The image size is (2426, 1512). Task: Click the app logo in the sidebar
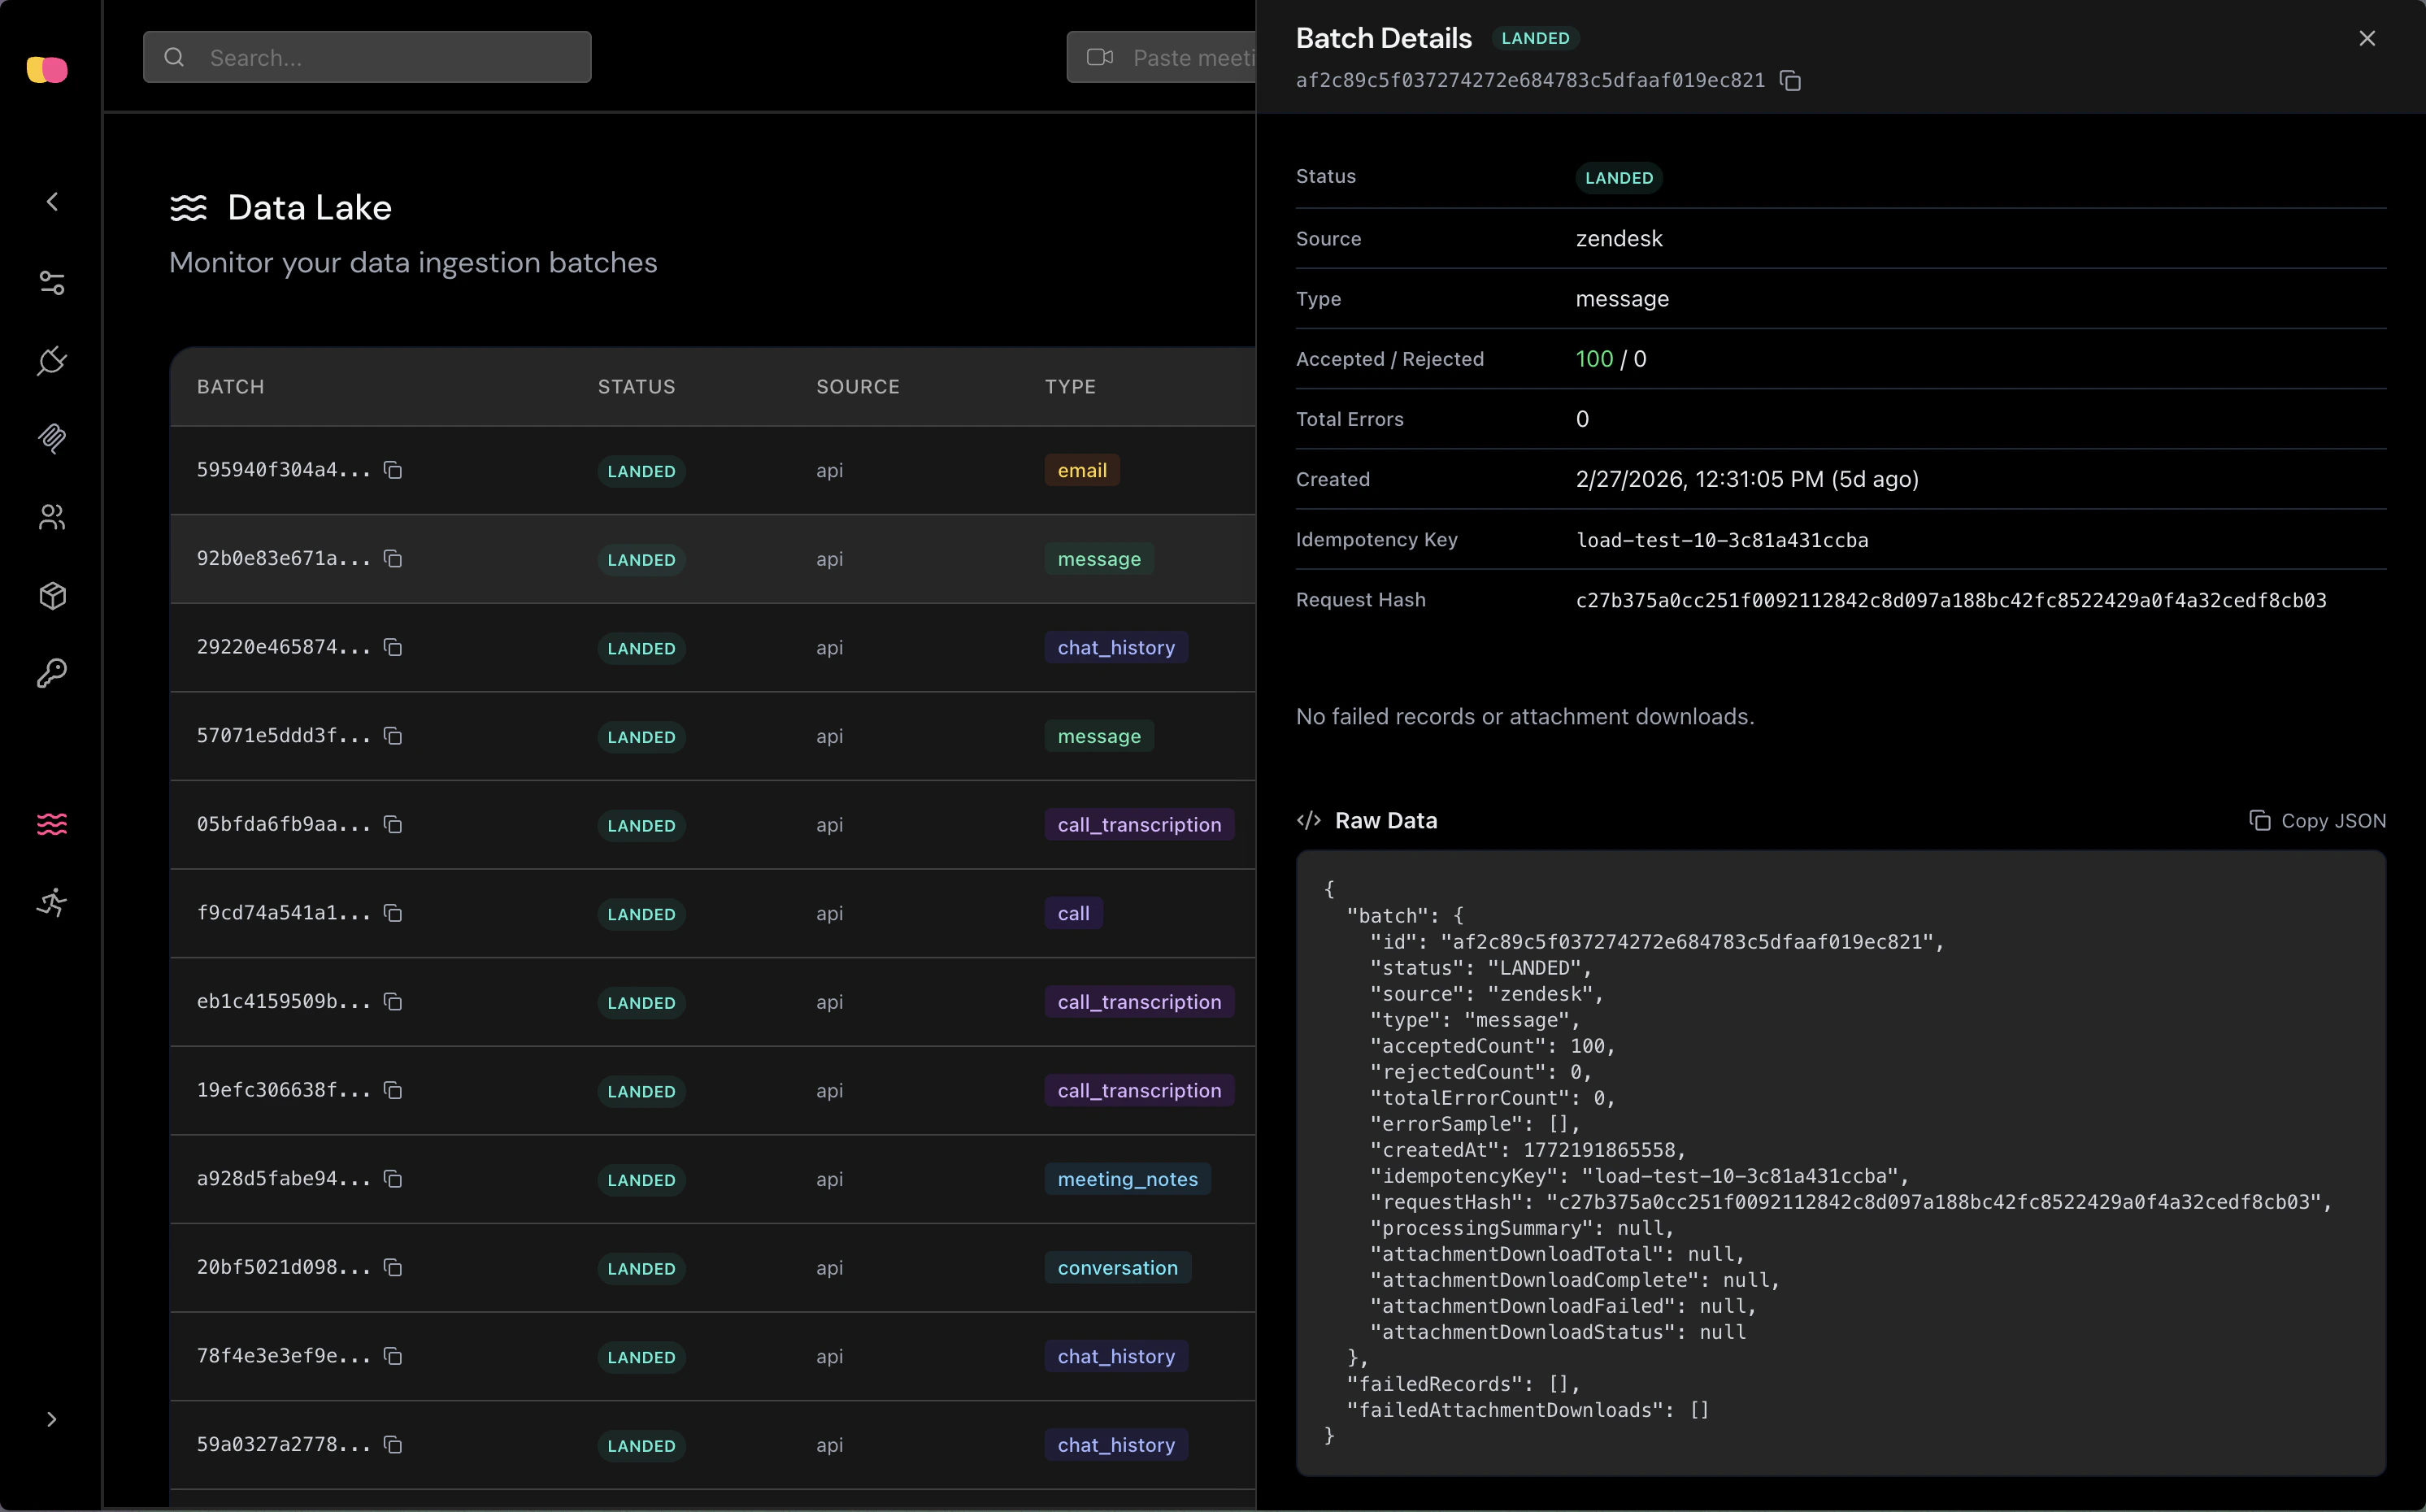[x=47, y=69]
